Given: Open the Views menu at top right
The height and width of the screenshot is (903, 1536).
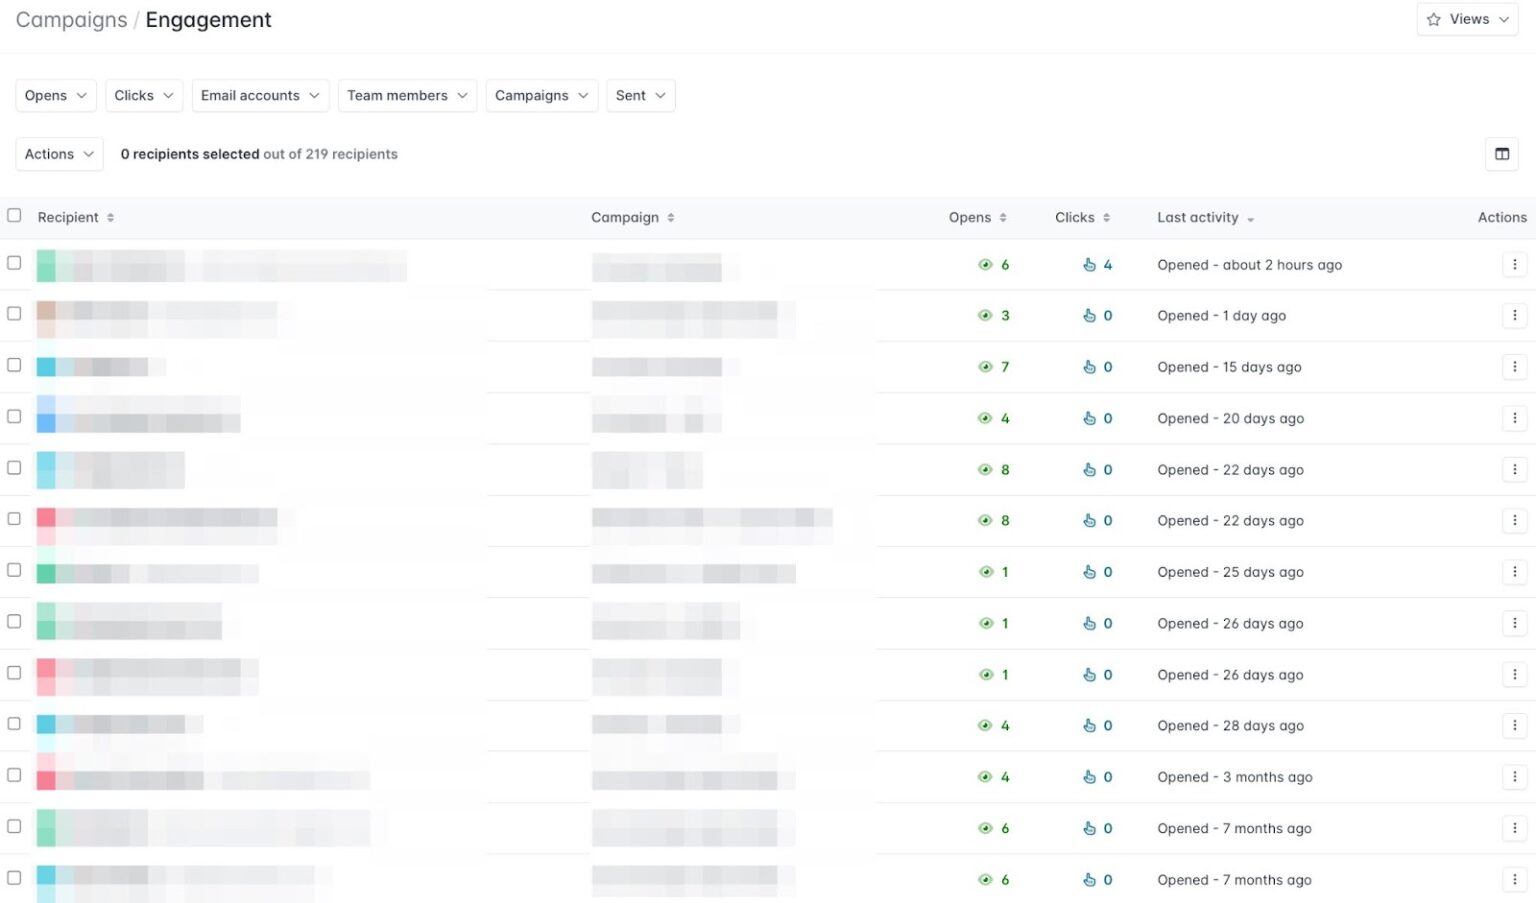Looking at the screenshot, I should click(1468, 19).
